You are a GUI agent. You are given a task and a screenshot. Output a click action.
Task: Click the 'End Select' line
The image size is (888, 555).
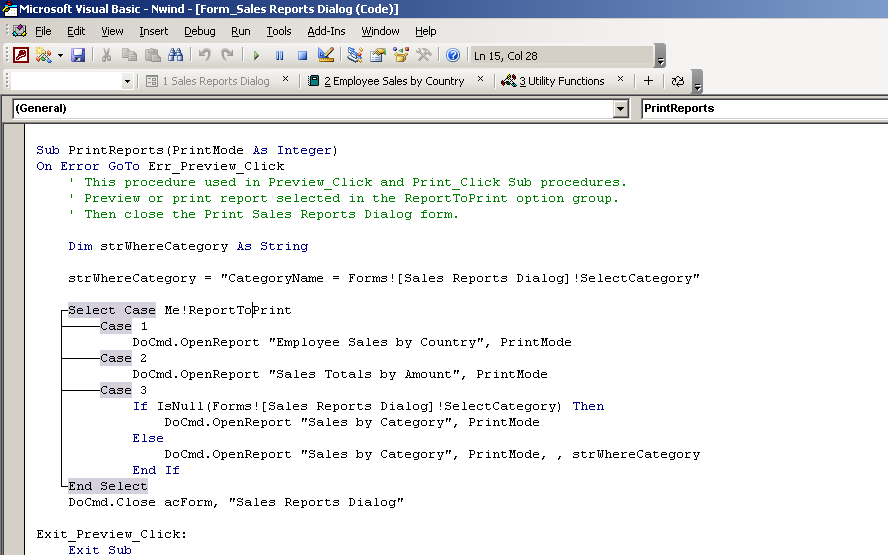pos(108,486)
